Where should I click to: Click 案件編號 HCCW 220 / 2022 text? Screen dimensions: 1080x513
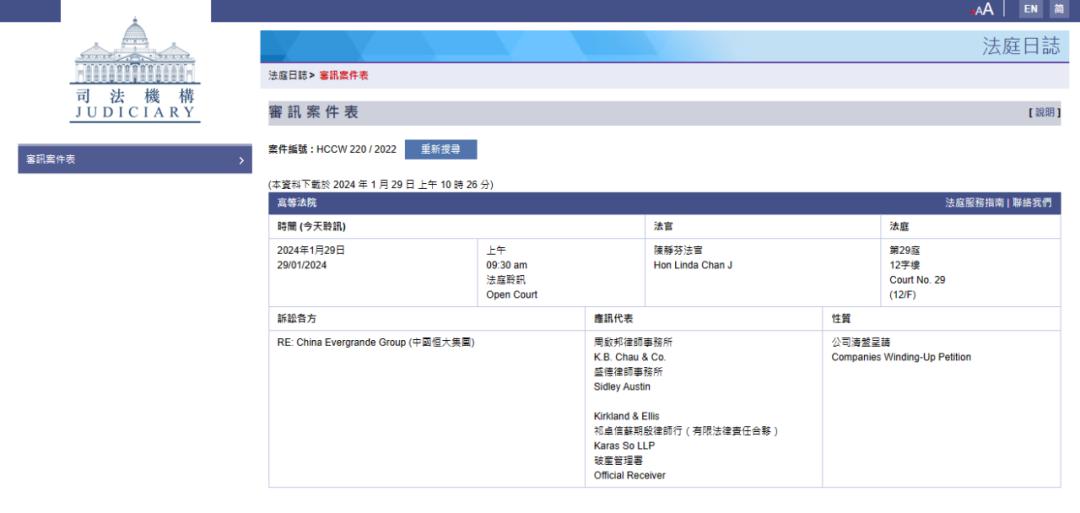(333, 149)
